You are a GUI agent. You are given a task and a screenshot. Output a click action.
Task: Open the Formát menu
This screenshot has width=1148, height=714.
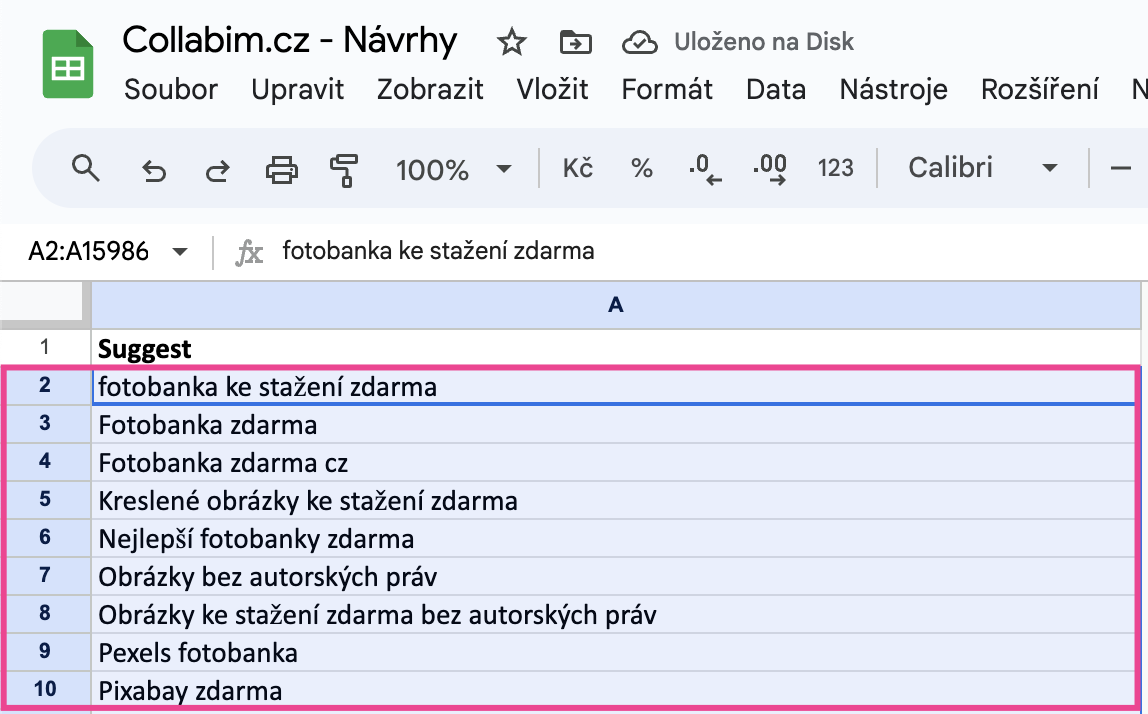click(667, 89)
